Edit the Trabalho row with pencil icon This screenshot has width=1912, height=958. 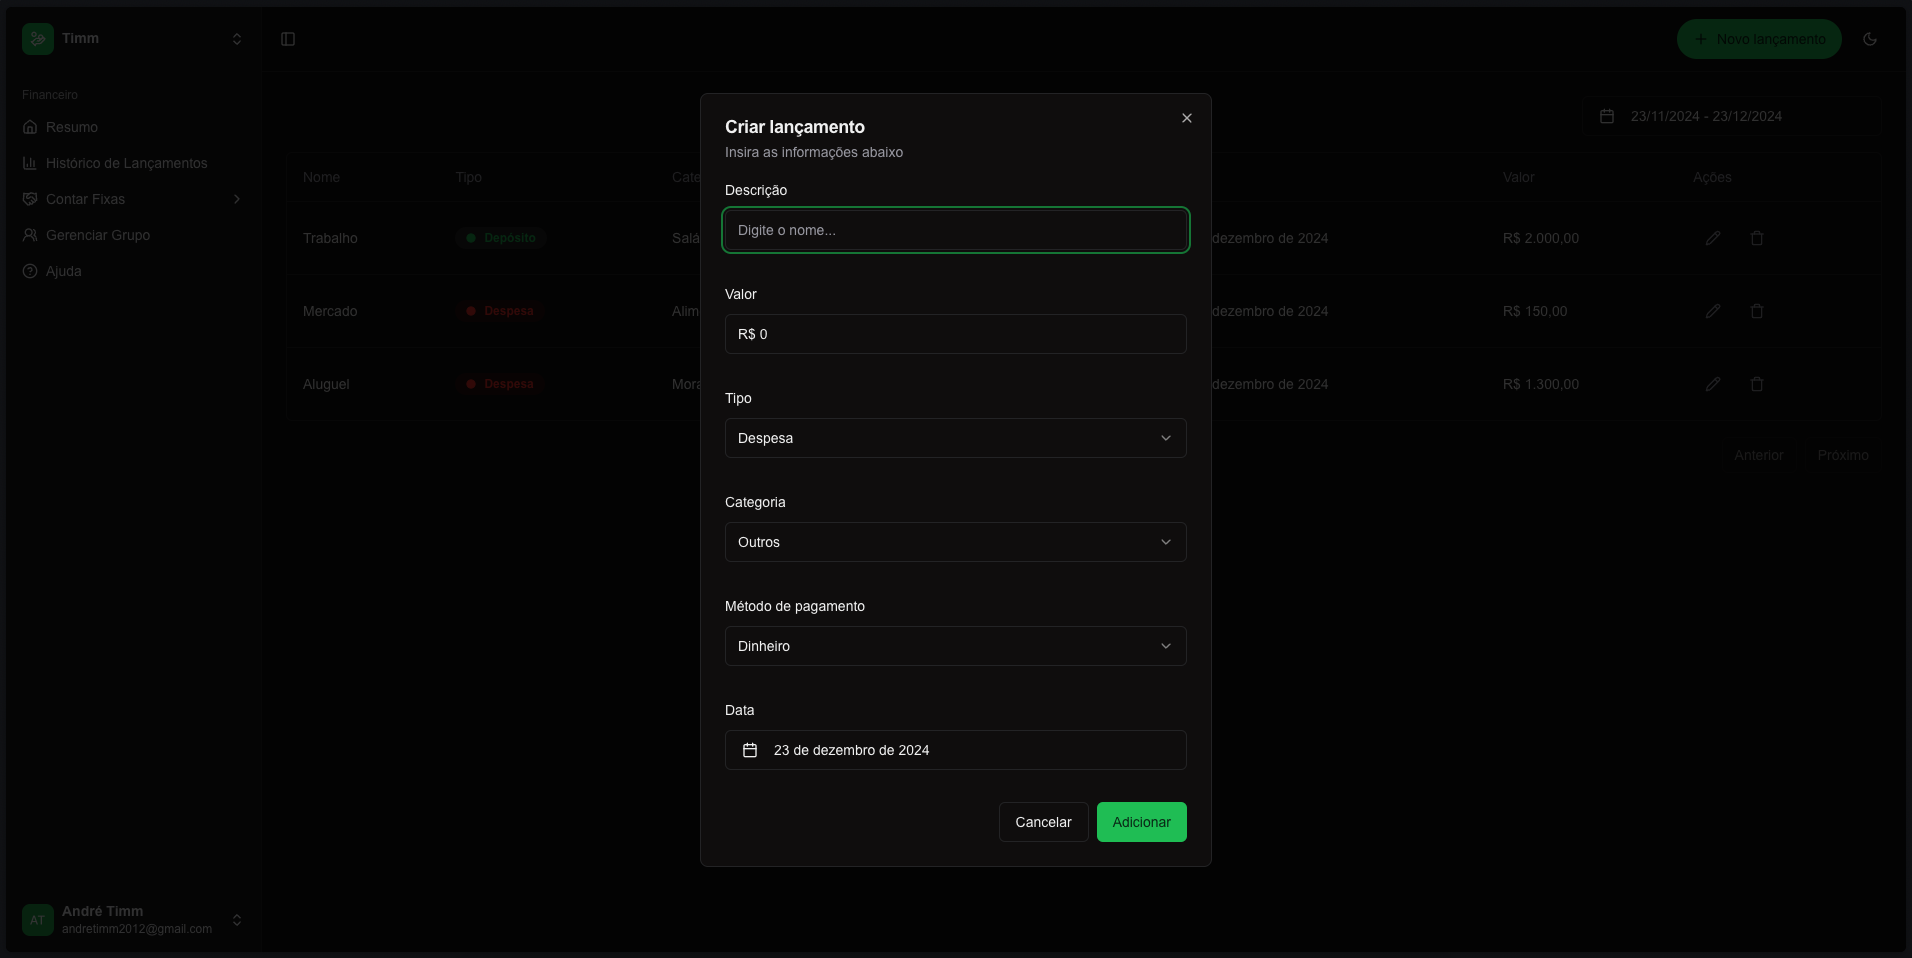click(x=1713, y=238)
